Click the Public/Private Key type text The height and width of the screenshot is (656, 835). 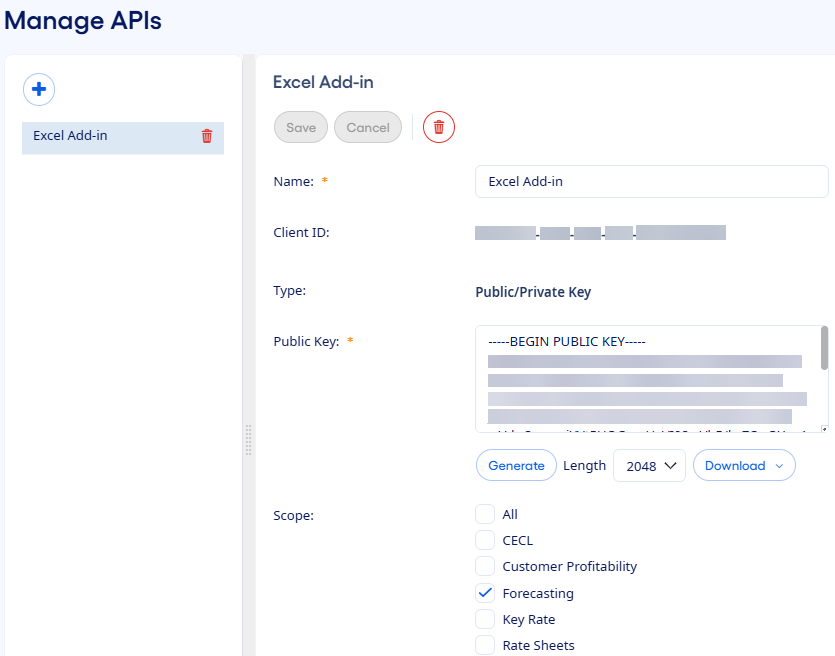click(x=533, y=292)
